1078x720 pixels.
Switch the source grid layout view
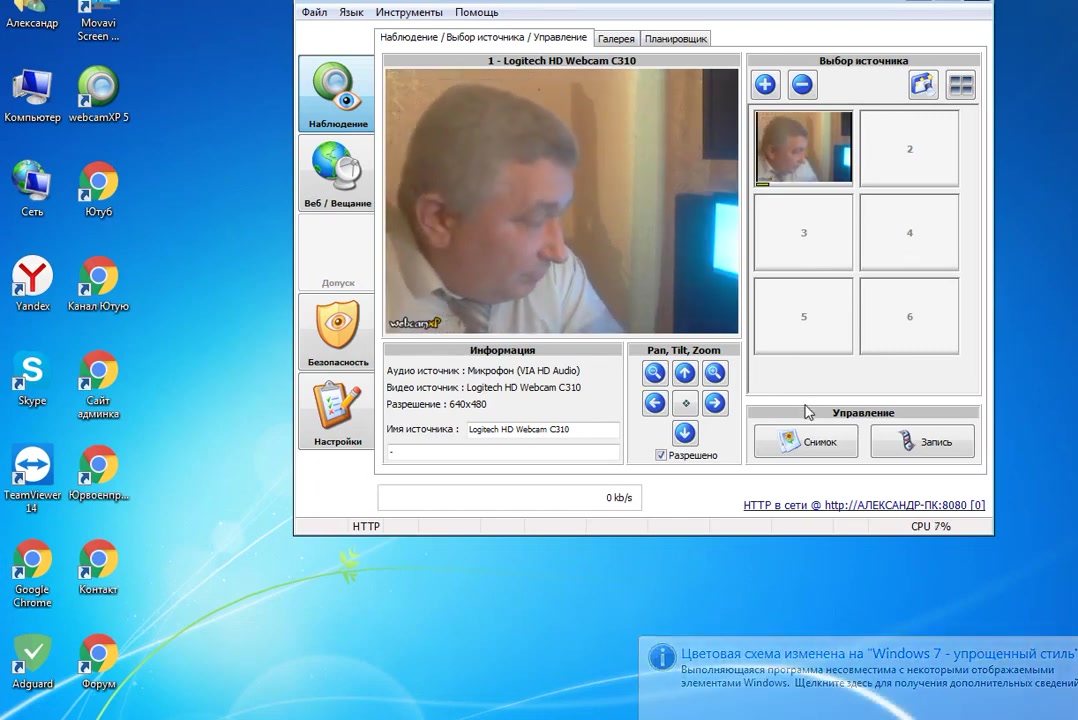[960, 85]
